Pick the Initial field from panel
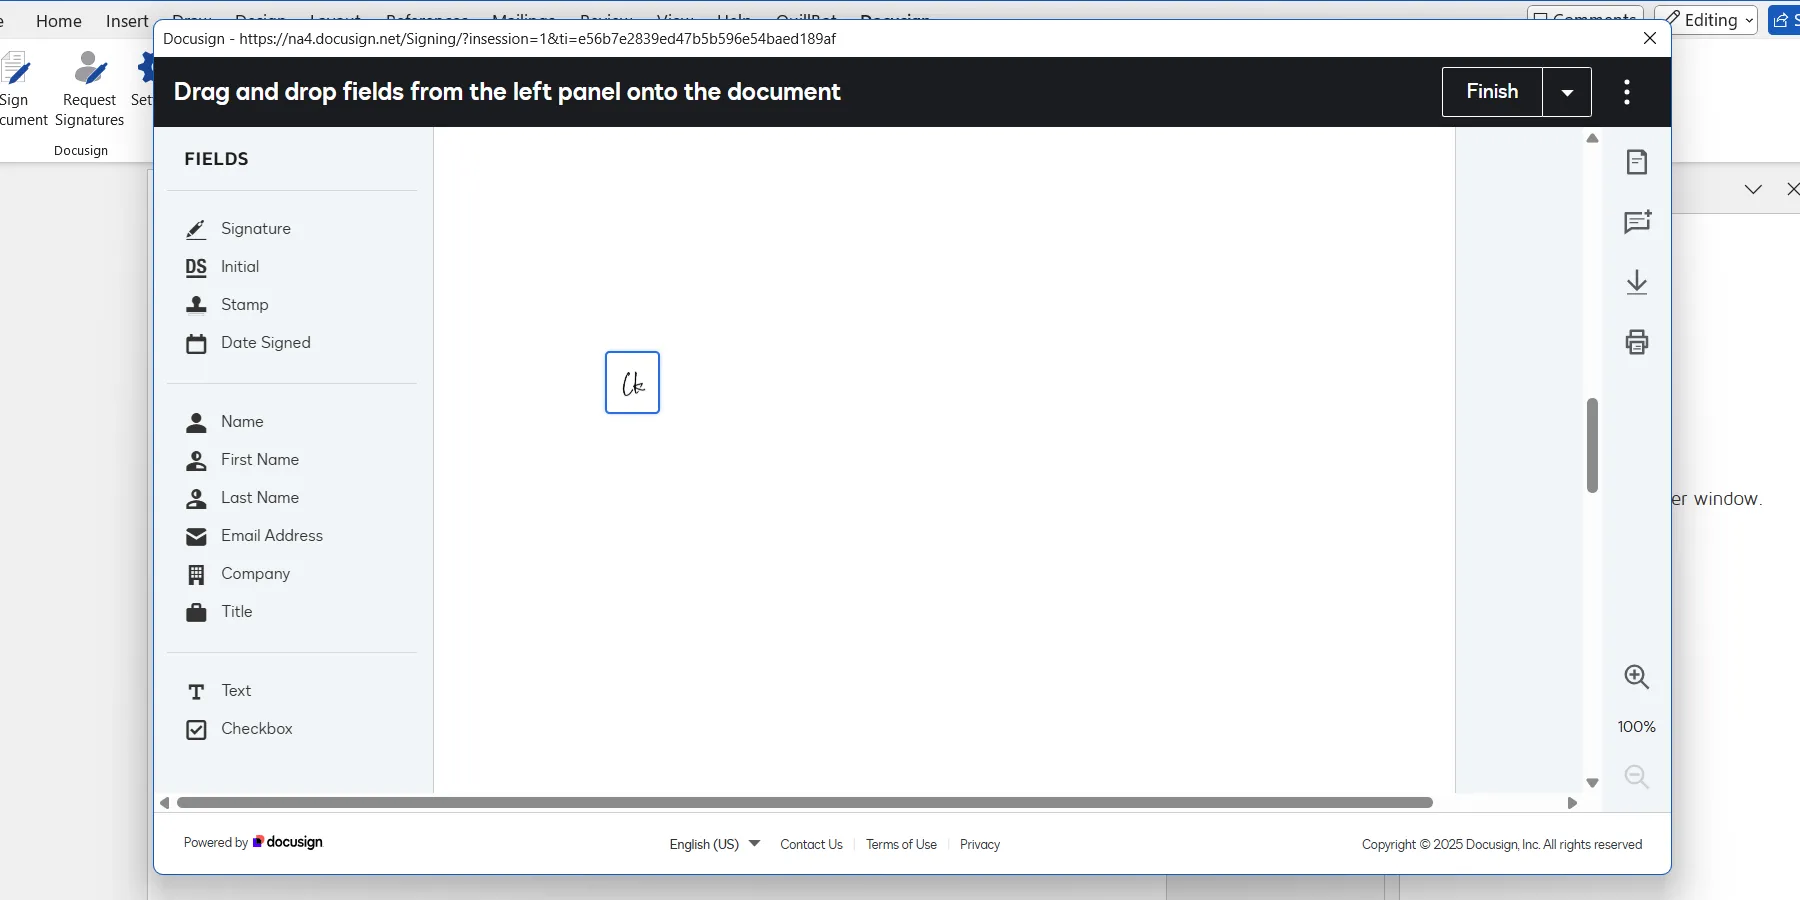 click(x=239, y=267)
